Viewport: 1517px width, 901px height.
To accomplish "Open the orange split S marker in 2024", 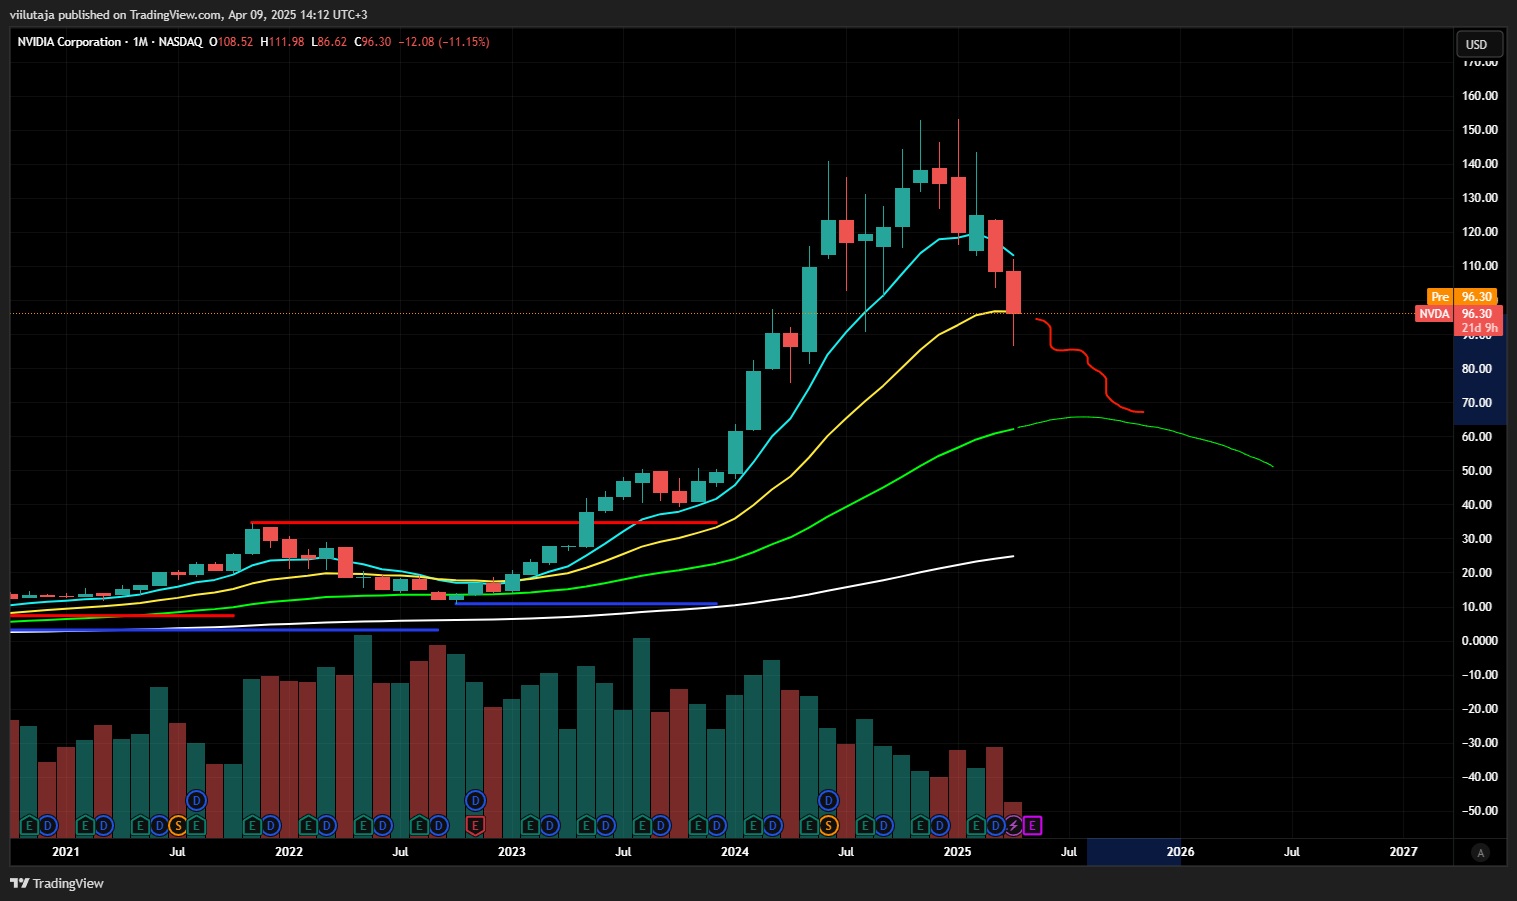I will (828, 825).
